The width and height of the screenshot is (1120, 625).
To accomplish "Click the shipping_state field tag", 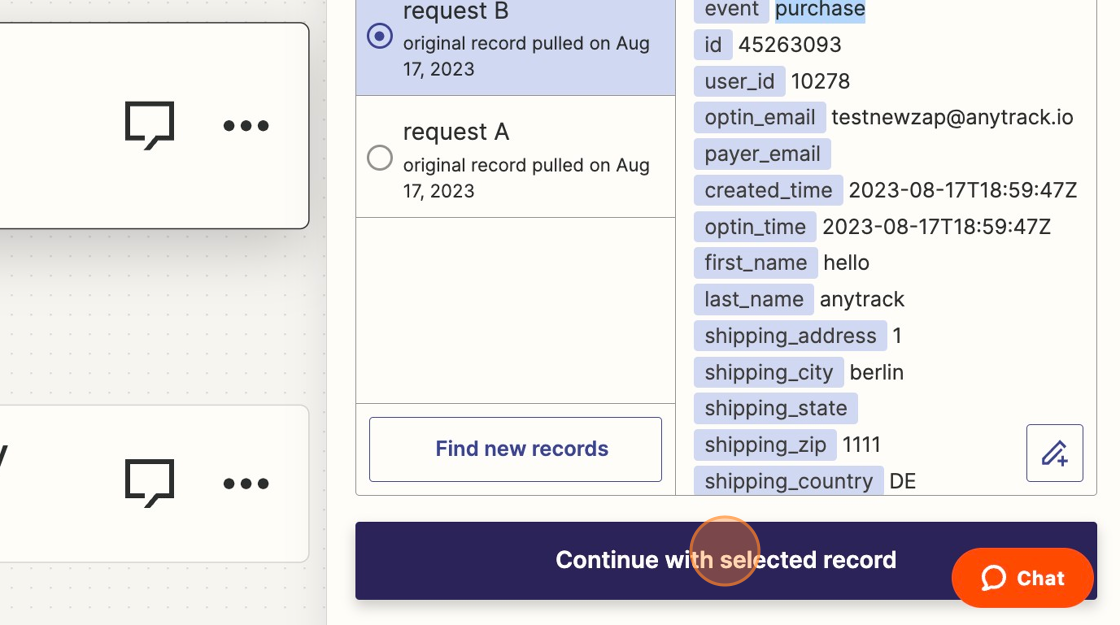I will 776,408.
